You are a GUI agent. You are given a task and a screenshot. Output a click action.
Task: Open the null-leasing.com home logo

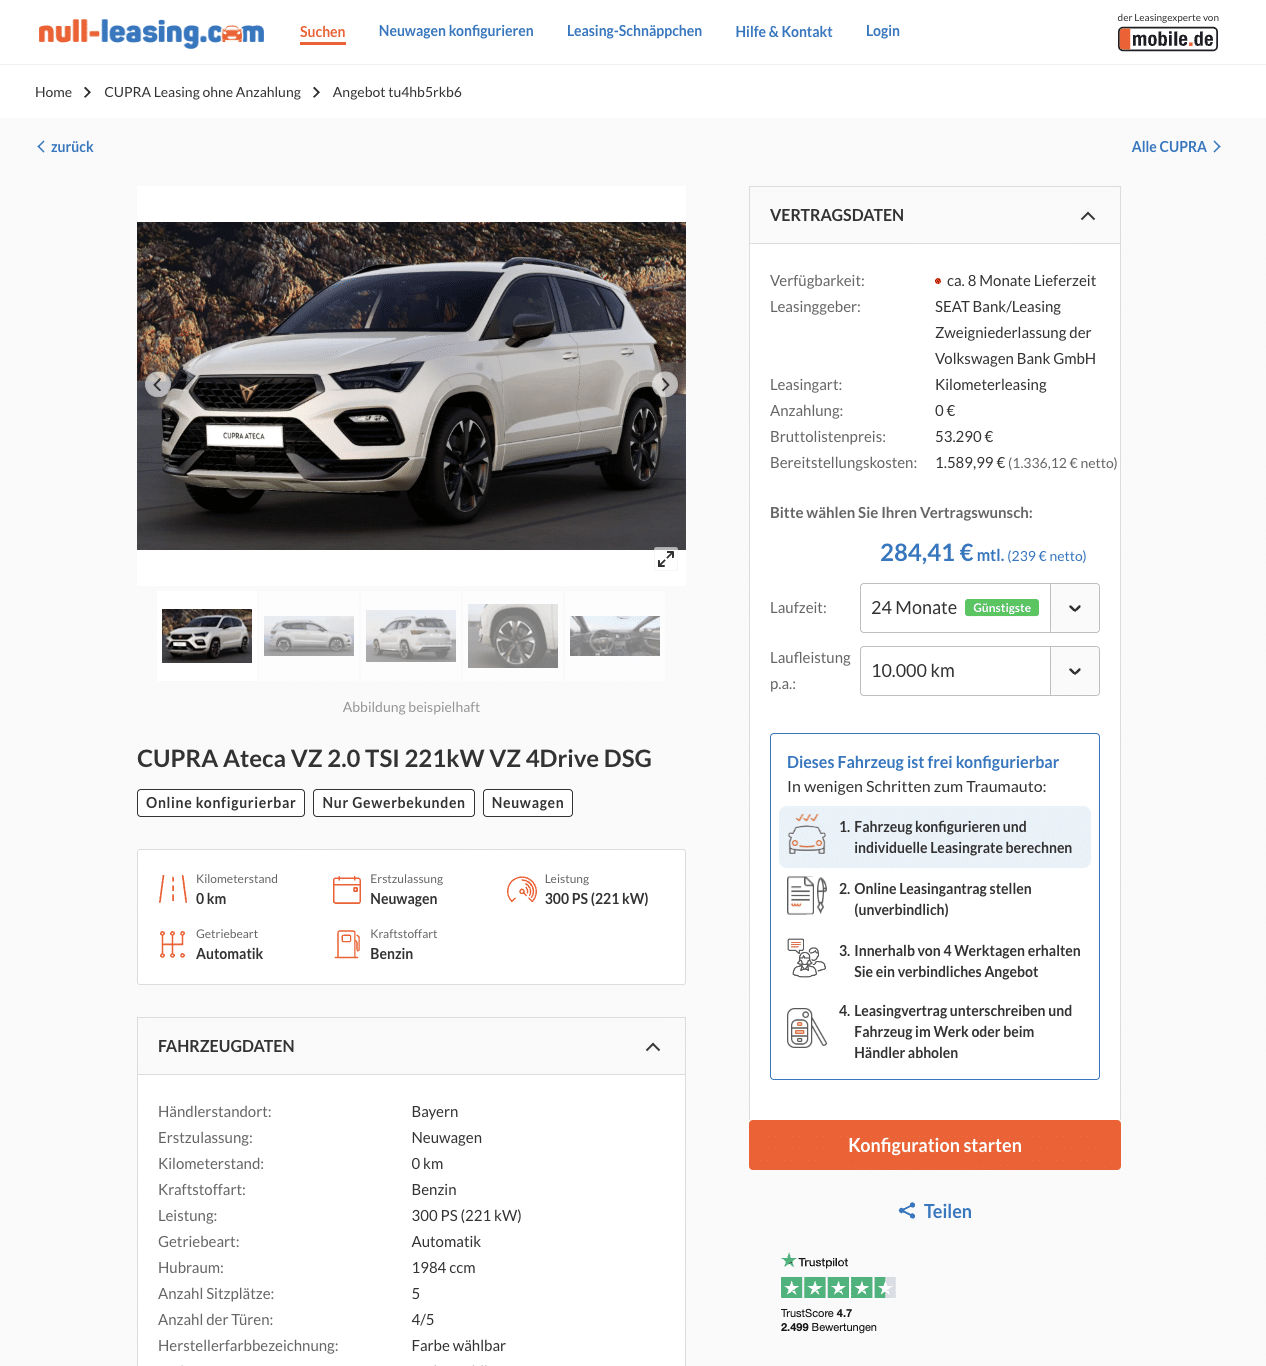tap(151, 32)
